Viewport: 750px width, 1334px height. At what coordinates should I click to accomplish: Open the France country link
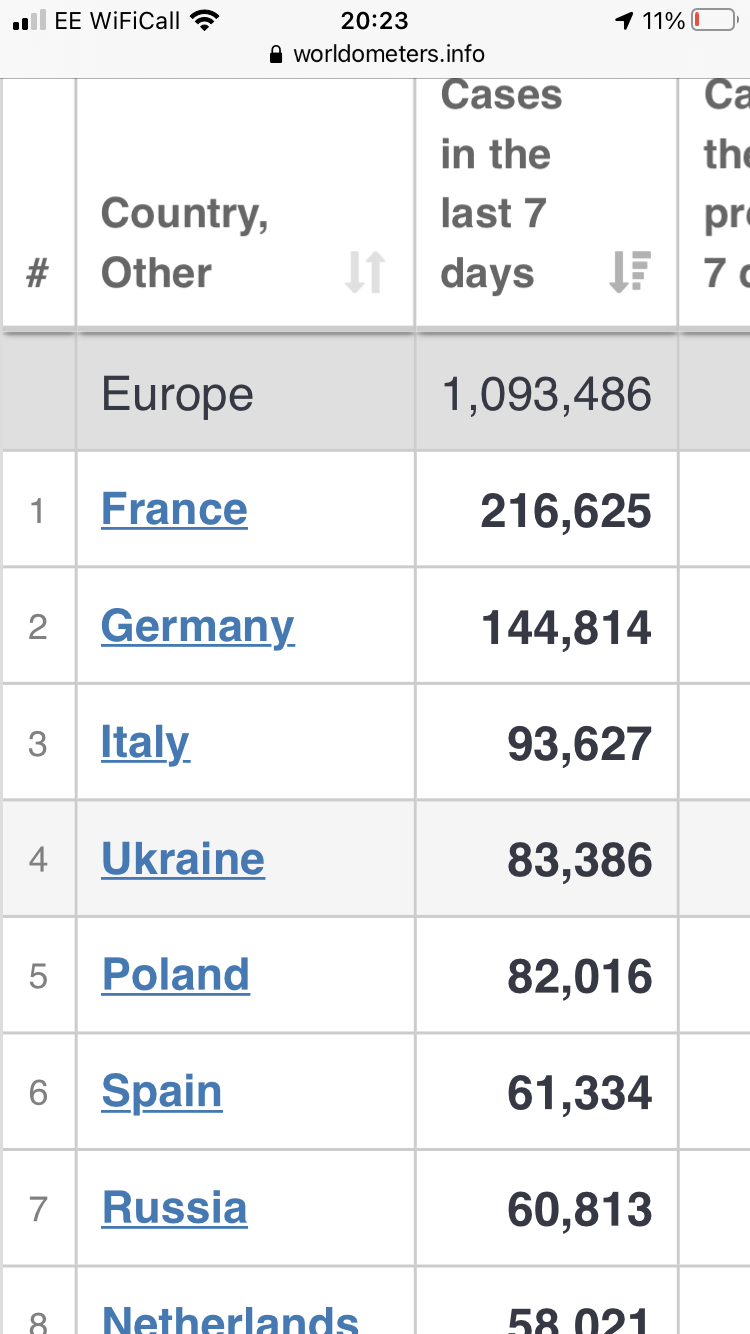click(174, 510)
